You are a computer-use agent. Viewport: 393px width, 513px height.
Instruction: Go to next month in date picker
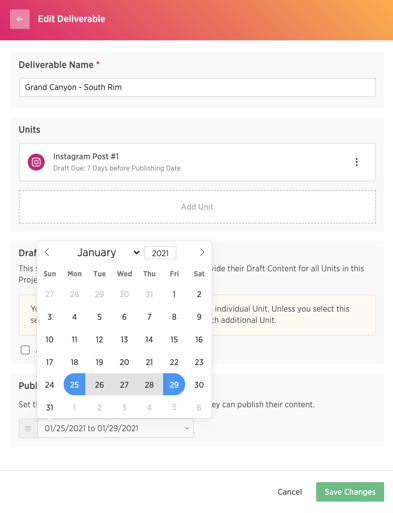coord(202,252)
